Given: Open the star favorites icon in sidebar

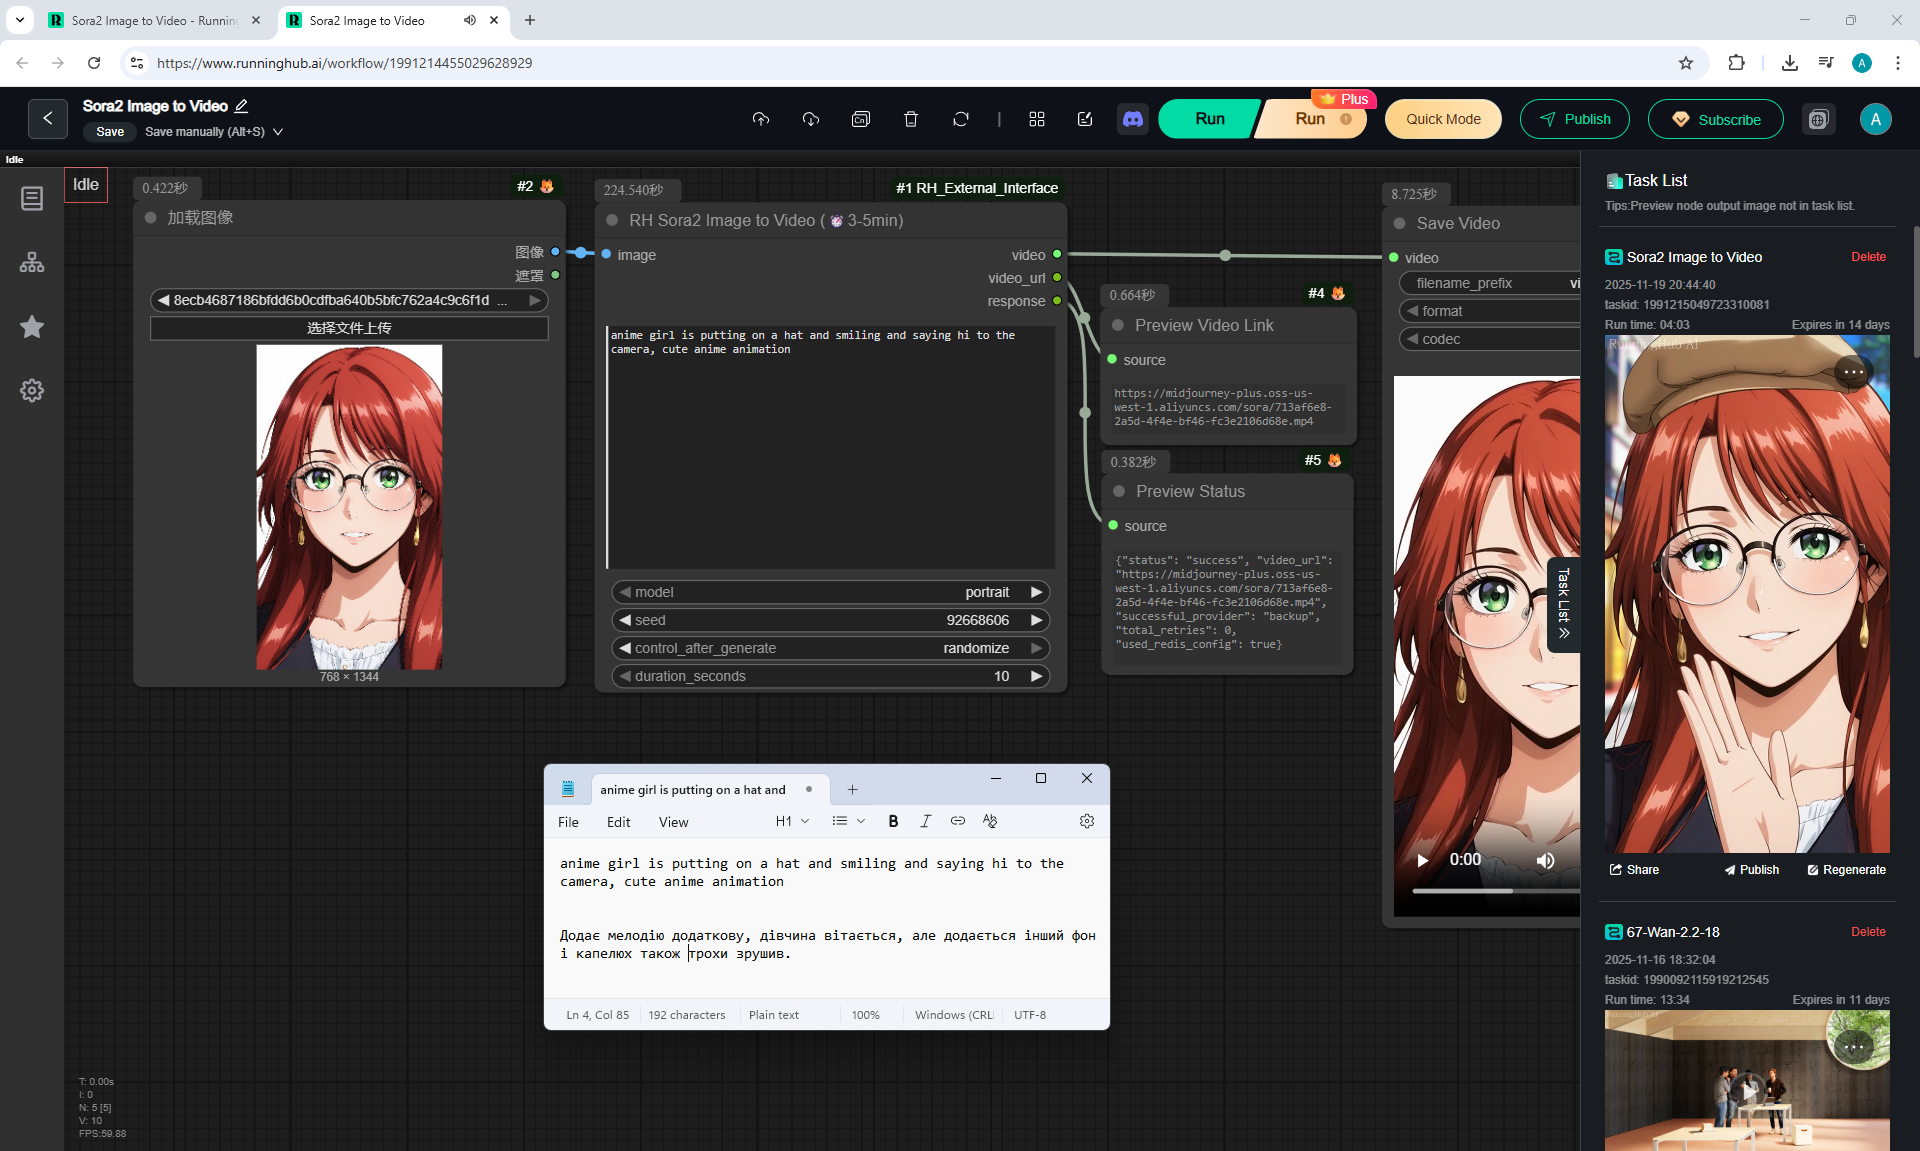Looking at the screenshot, I should point(32,327).
